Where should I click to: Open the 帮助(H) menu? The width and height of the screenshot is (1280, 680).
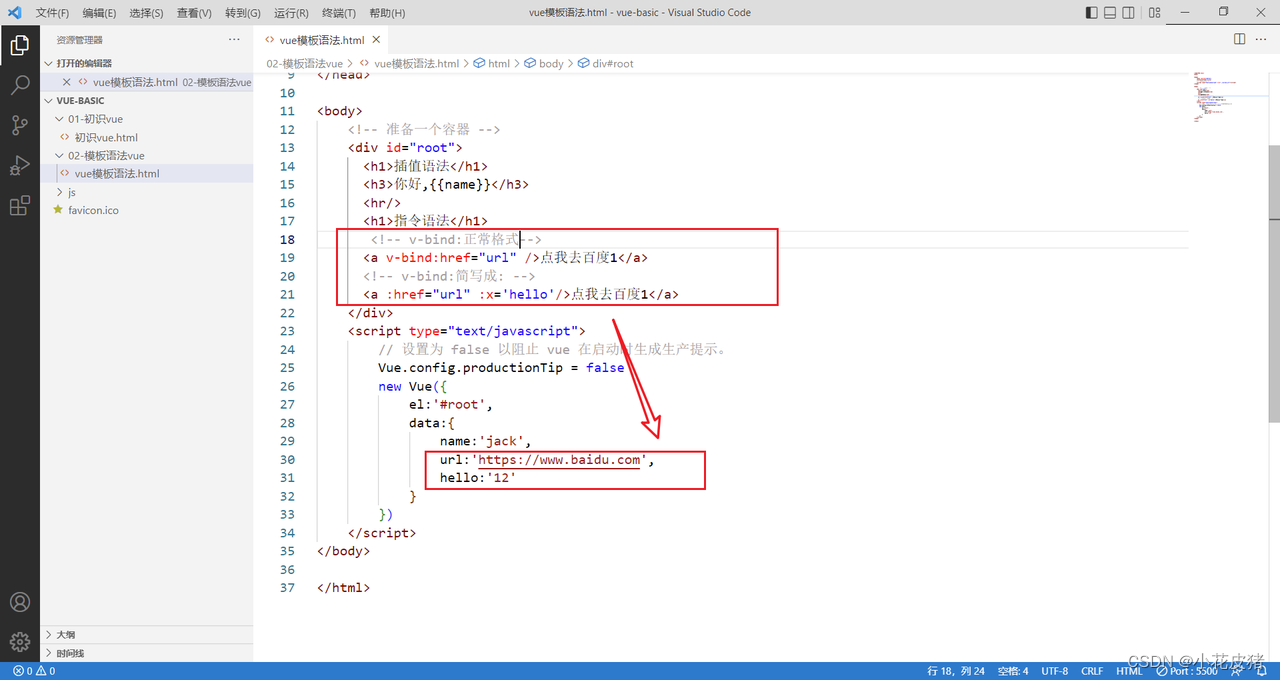pyautogui.click(x=387, y=13)
